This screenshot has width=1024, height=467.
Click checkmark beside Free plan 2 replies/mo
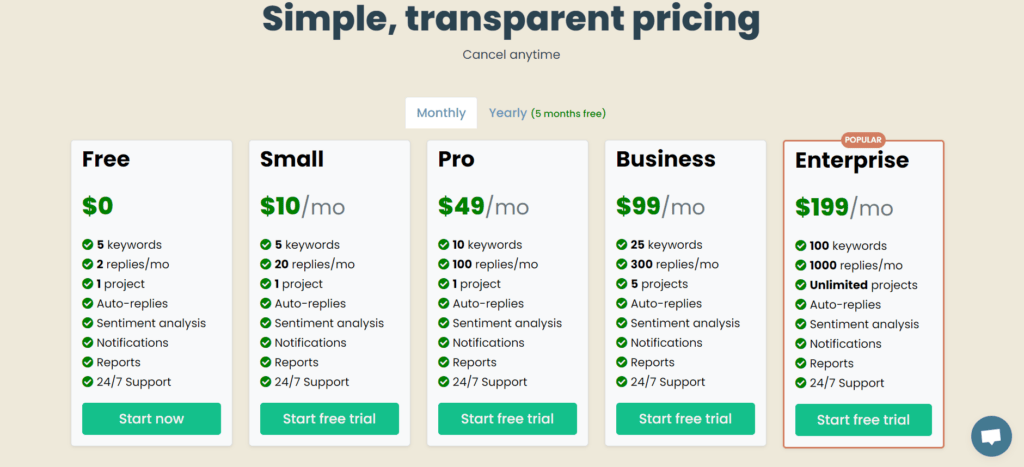pos(88,264)
